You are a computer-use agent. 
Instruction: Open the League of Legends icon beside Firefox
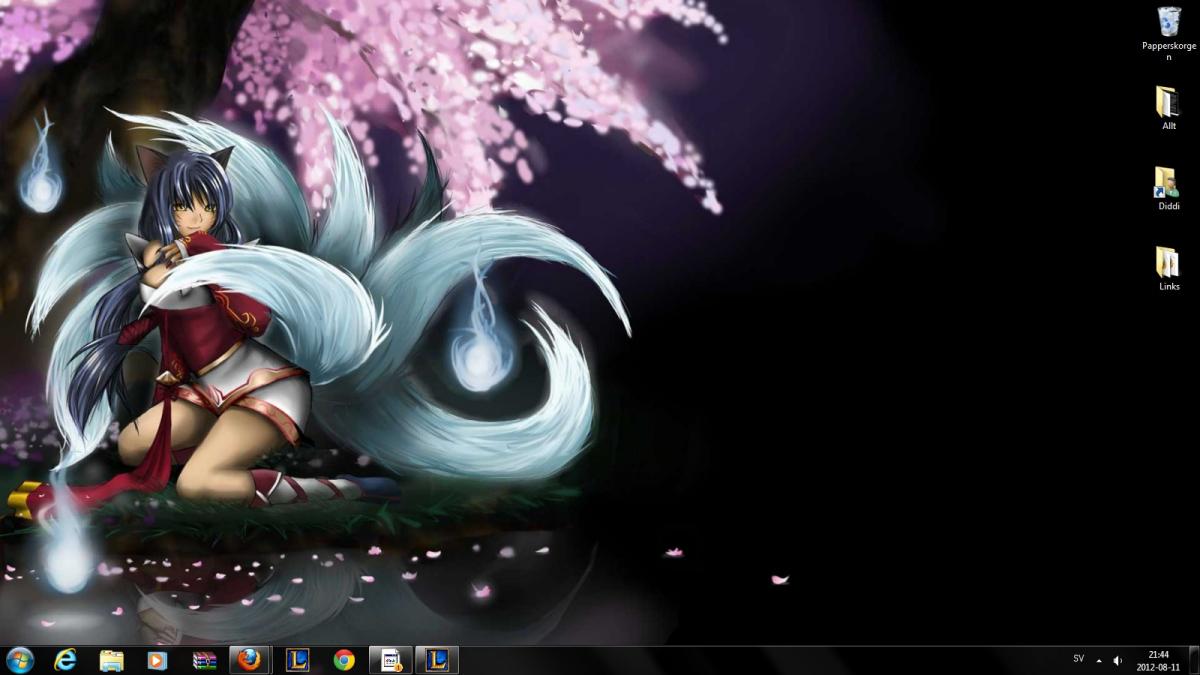[297, 660]
